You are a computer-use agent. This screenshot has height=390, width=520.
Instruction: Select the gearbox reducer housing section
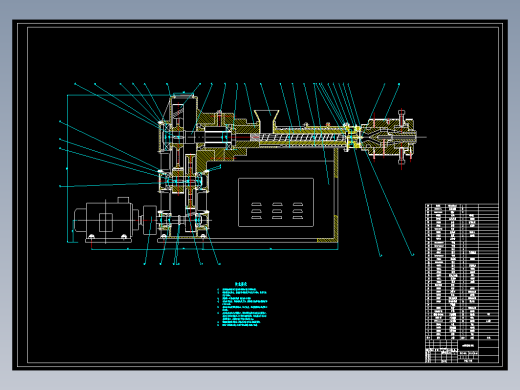tap(184, 167)
